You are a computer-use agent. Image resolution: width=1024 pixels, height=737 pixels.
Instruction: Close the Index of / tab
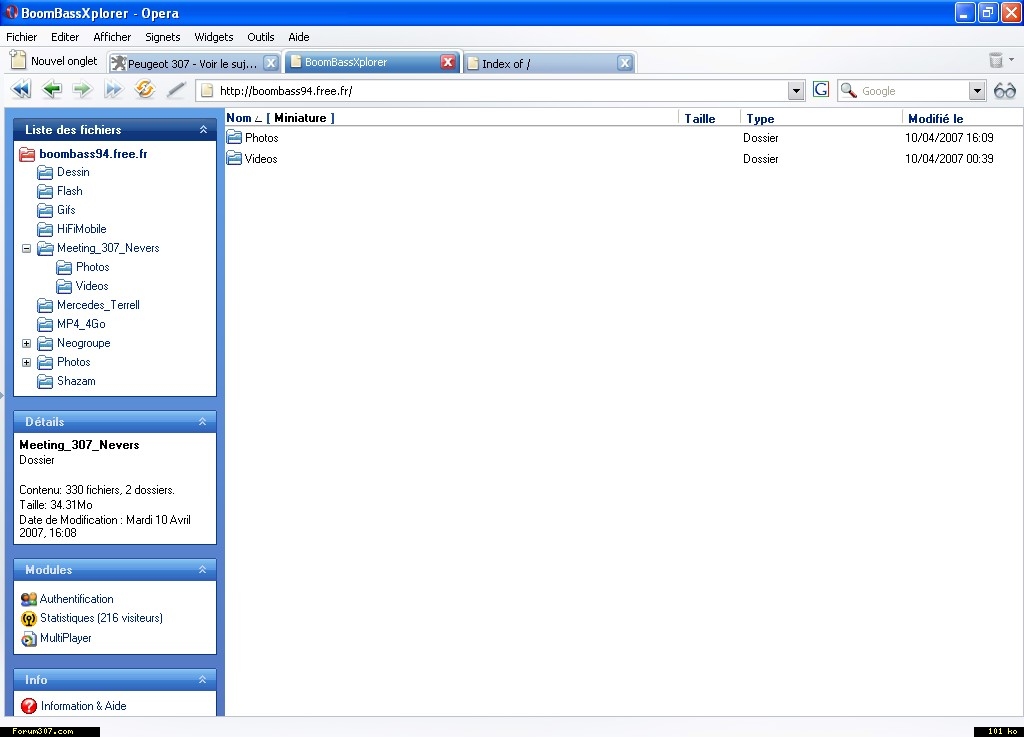click(625, 63)
